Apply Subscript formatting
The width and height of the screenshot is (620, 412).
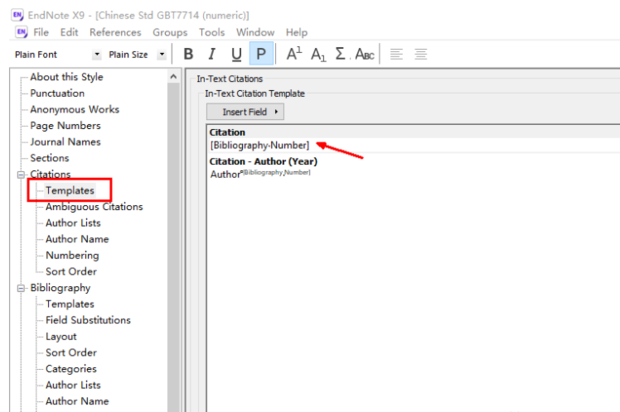318,54
